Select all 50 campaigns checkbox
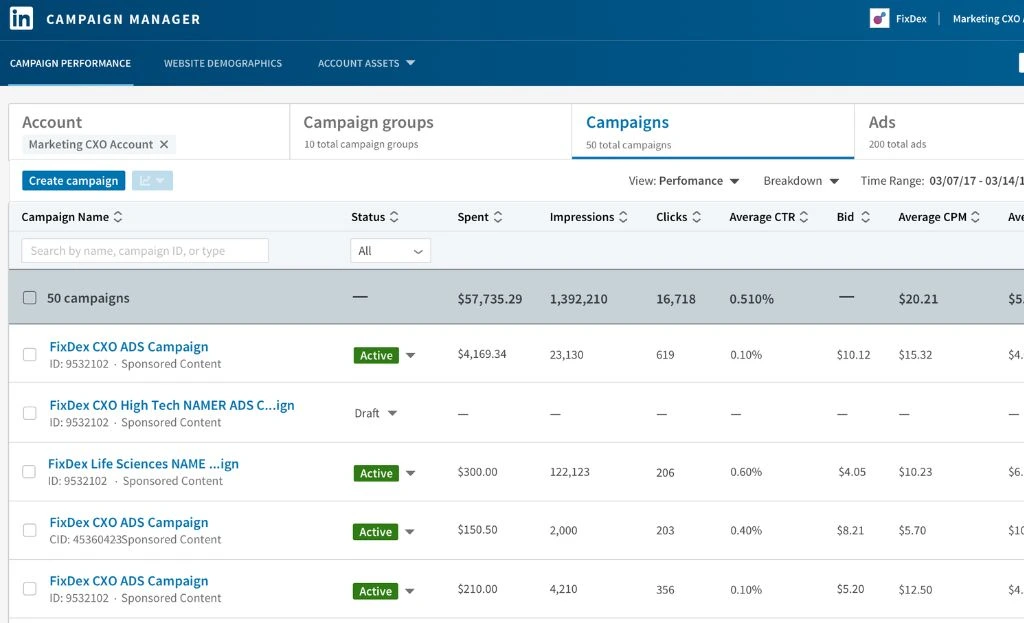Viewport: 1024px width, 623px height. pyautogui.click(x=29, y=298)
